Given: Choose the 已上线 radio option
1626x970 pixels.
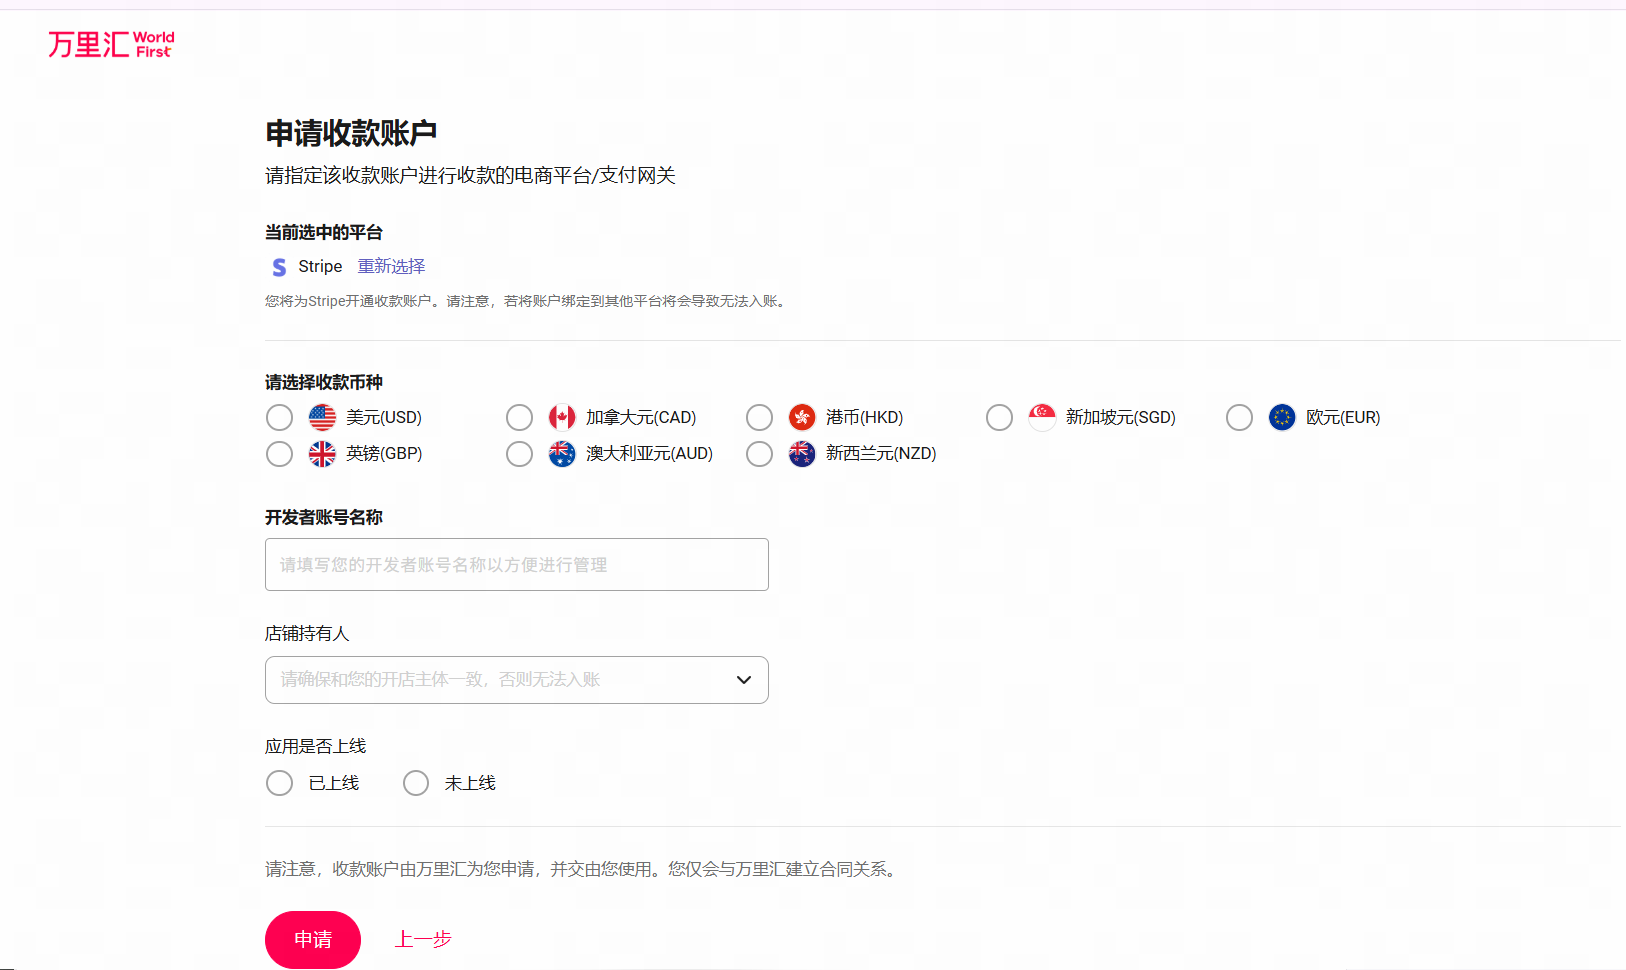Looking at the screenshot, I should 280,783.
